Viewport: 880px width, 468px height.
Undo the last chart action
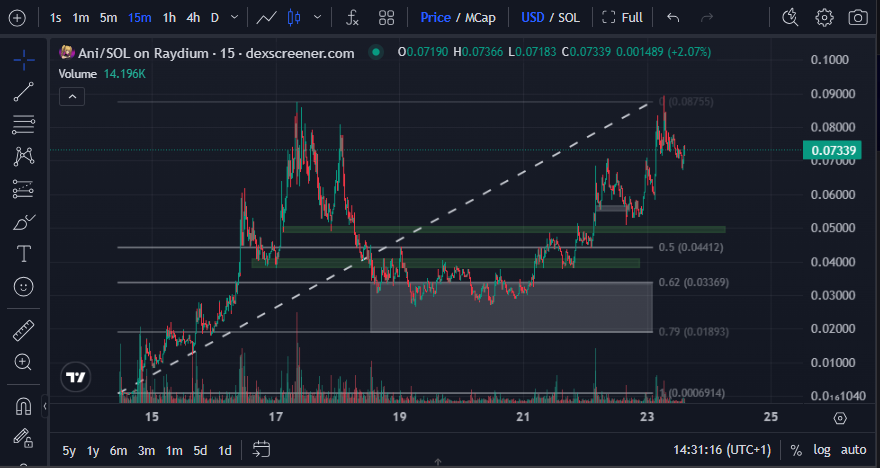pos(673,18)
